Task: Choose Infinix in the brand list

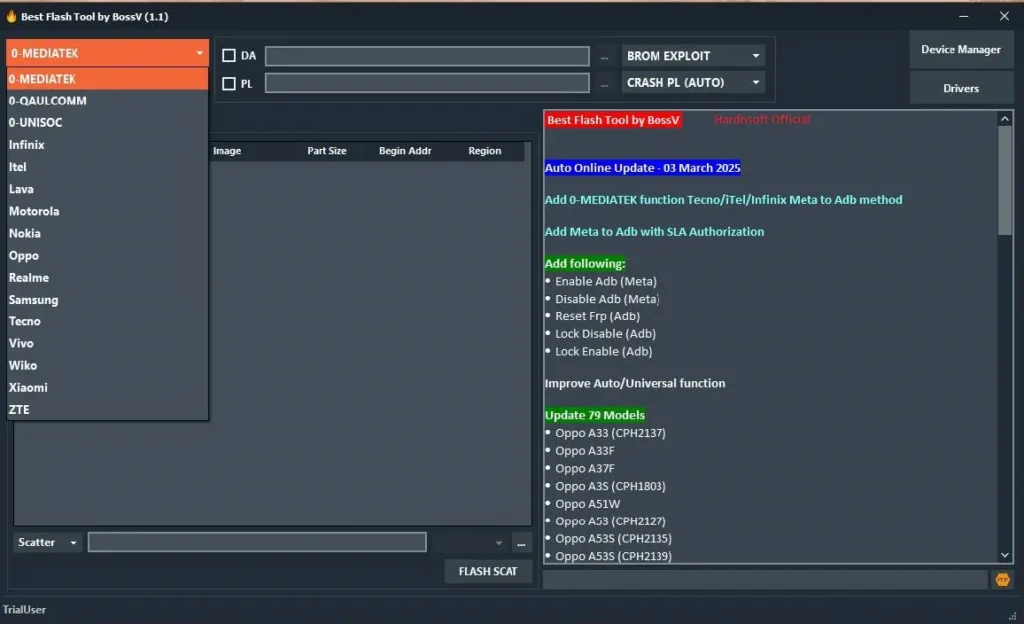Action: (x=107, y=144)
